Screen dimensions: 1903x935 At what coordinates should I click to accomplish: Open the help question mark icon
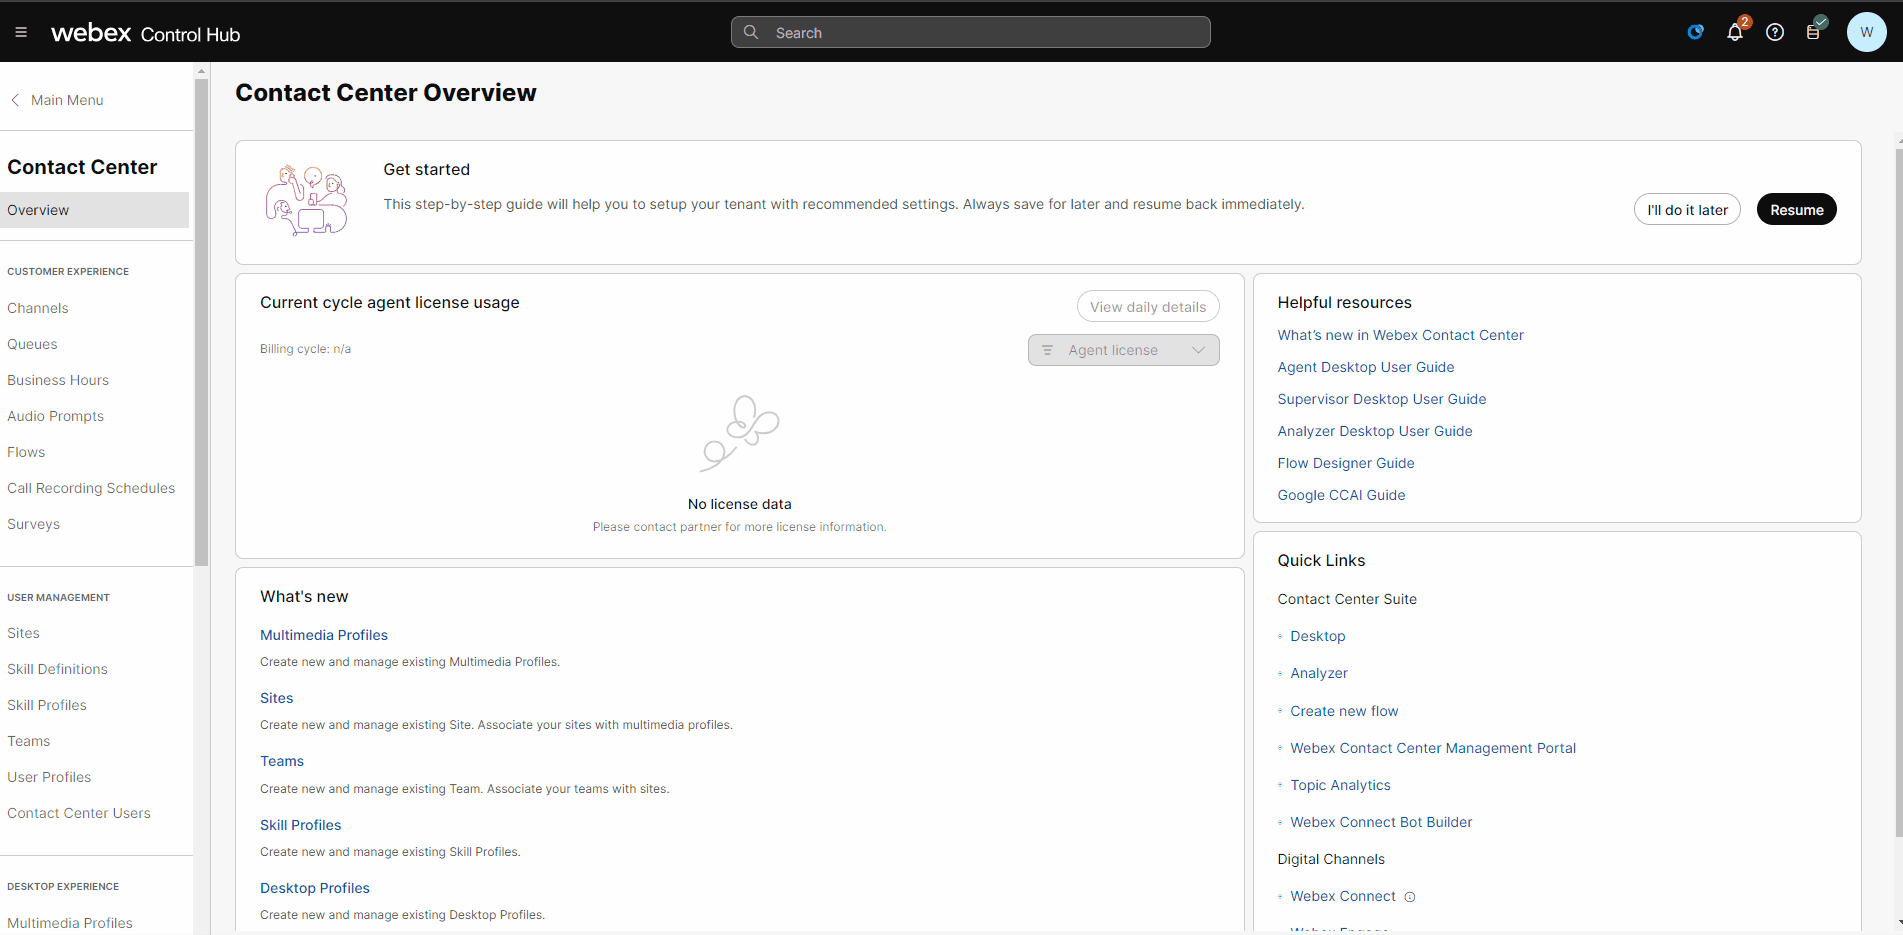[x=1775, y=32]
